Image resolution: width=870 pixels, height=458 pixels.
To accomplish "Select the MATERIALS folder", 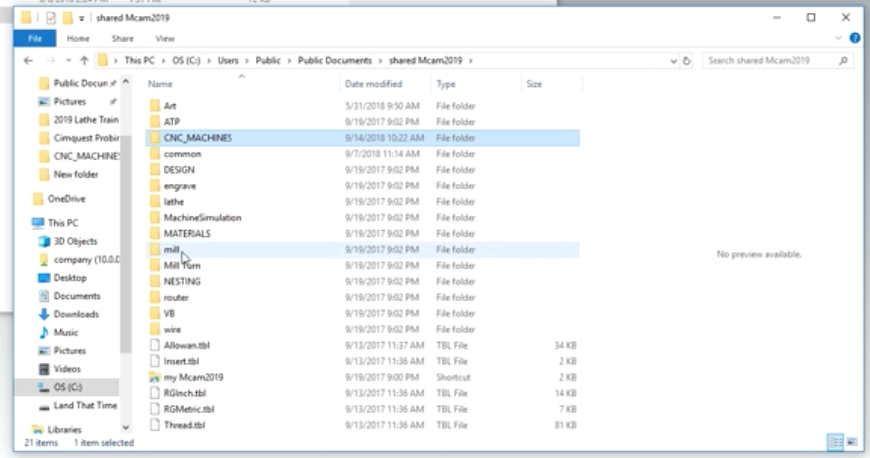I will [363, 234].
